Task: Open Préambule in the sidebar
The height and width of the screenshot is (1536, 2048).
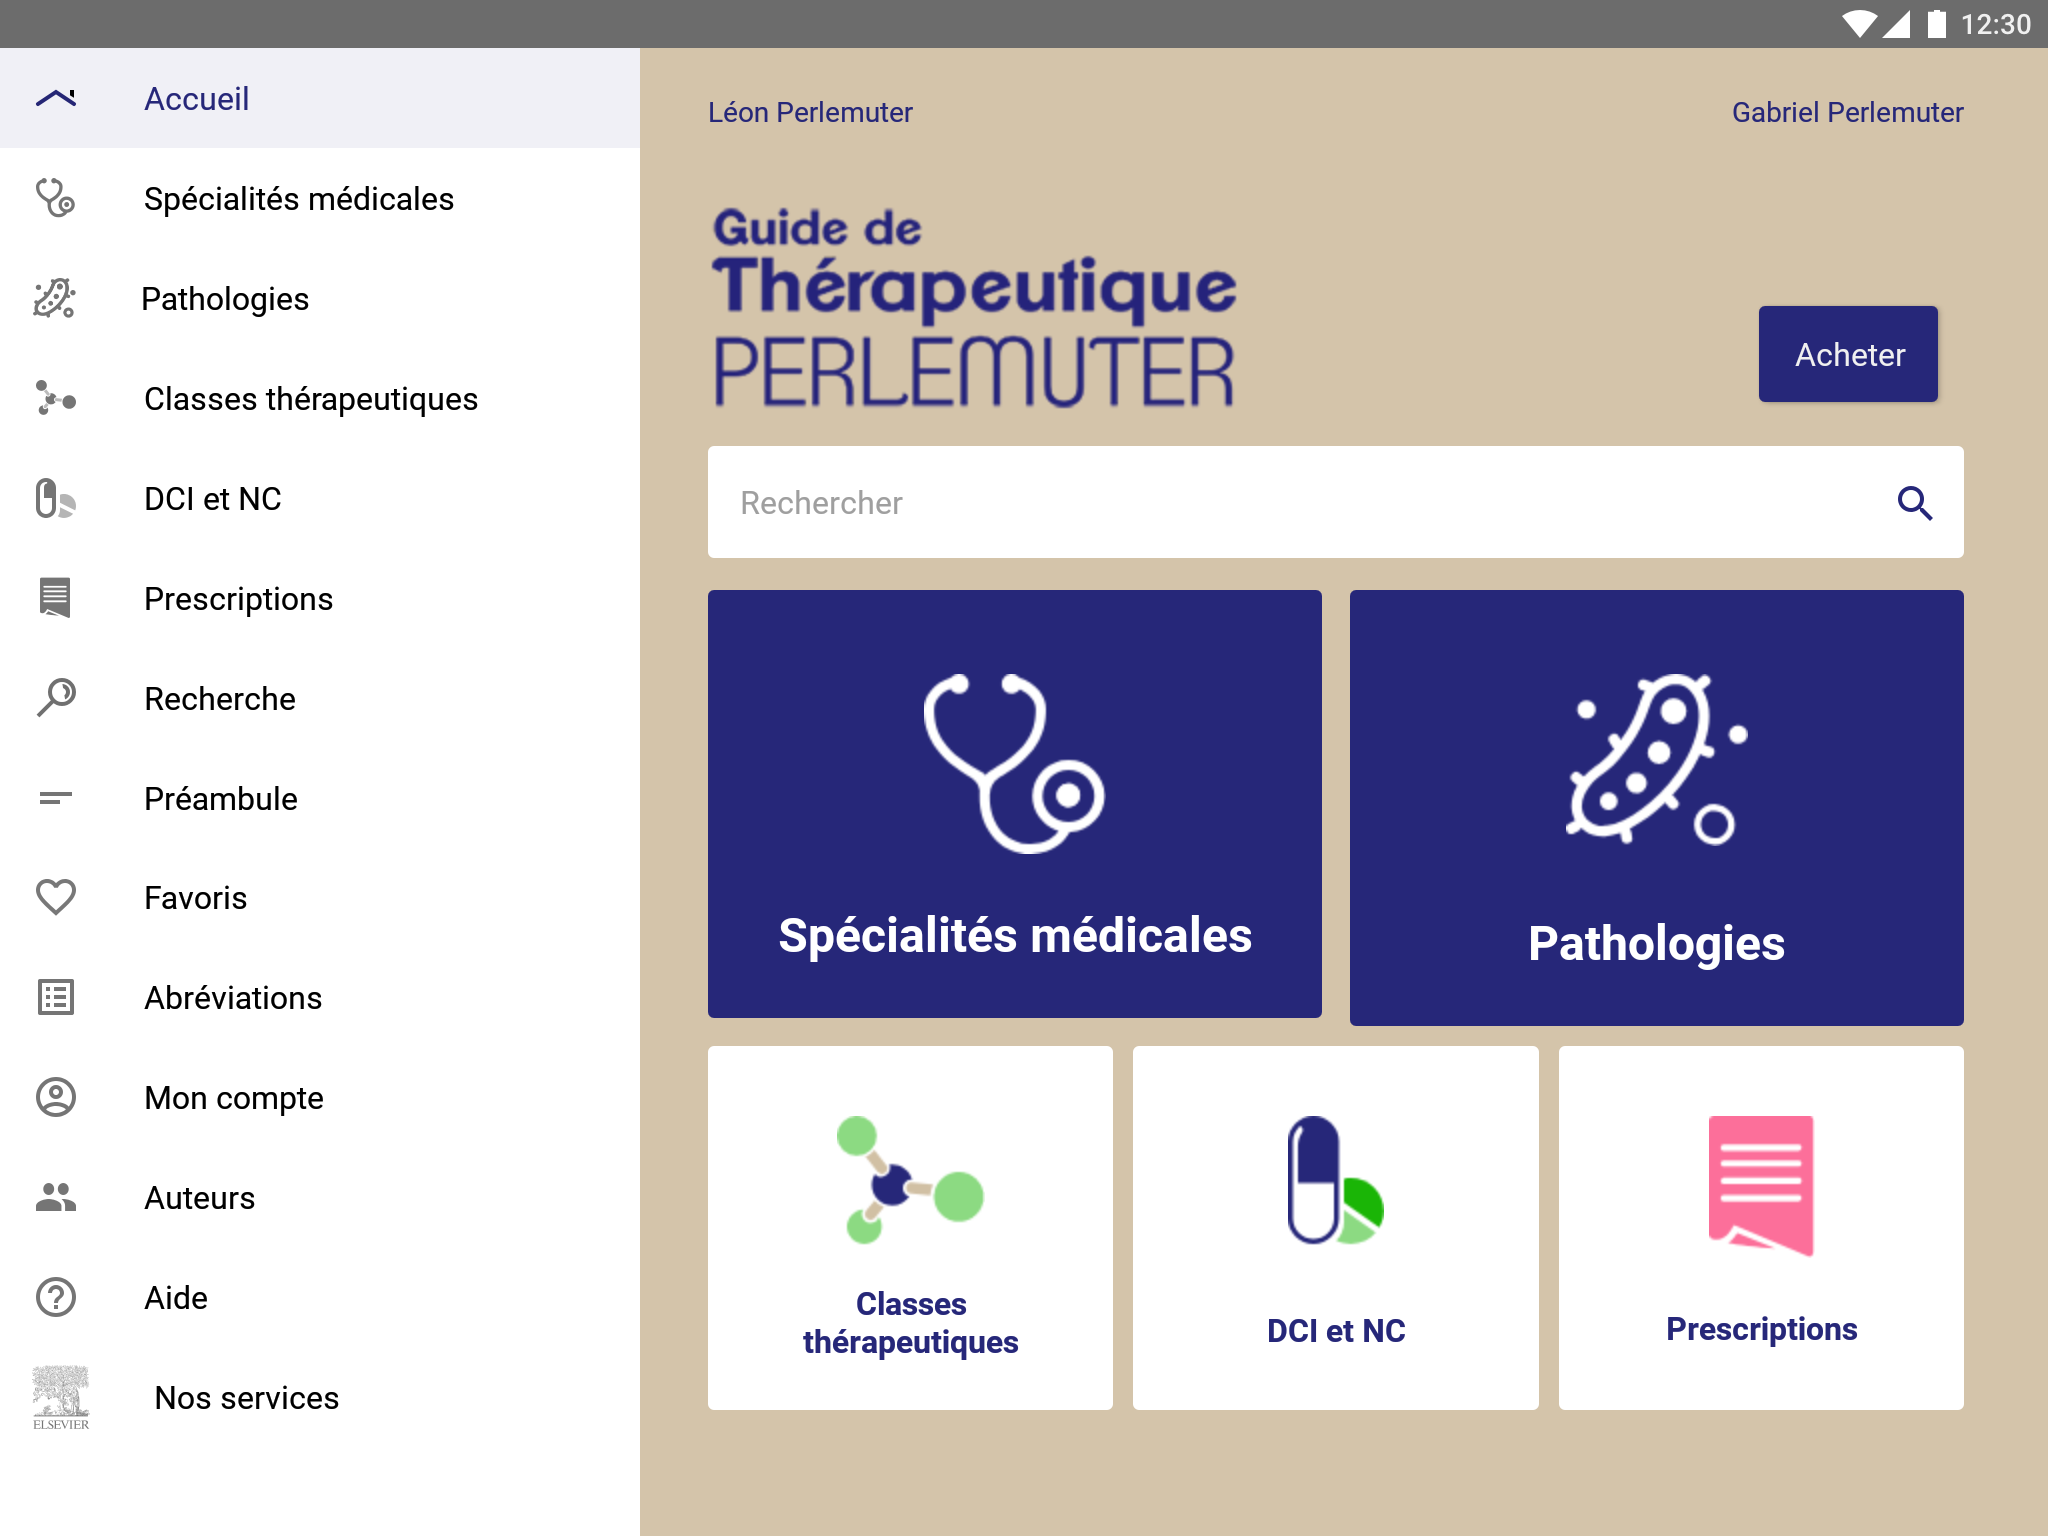Action: [320, 798]
